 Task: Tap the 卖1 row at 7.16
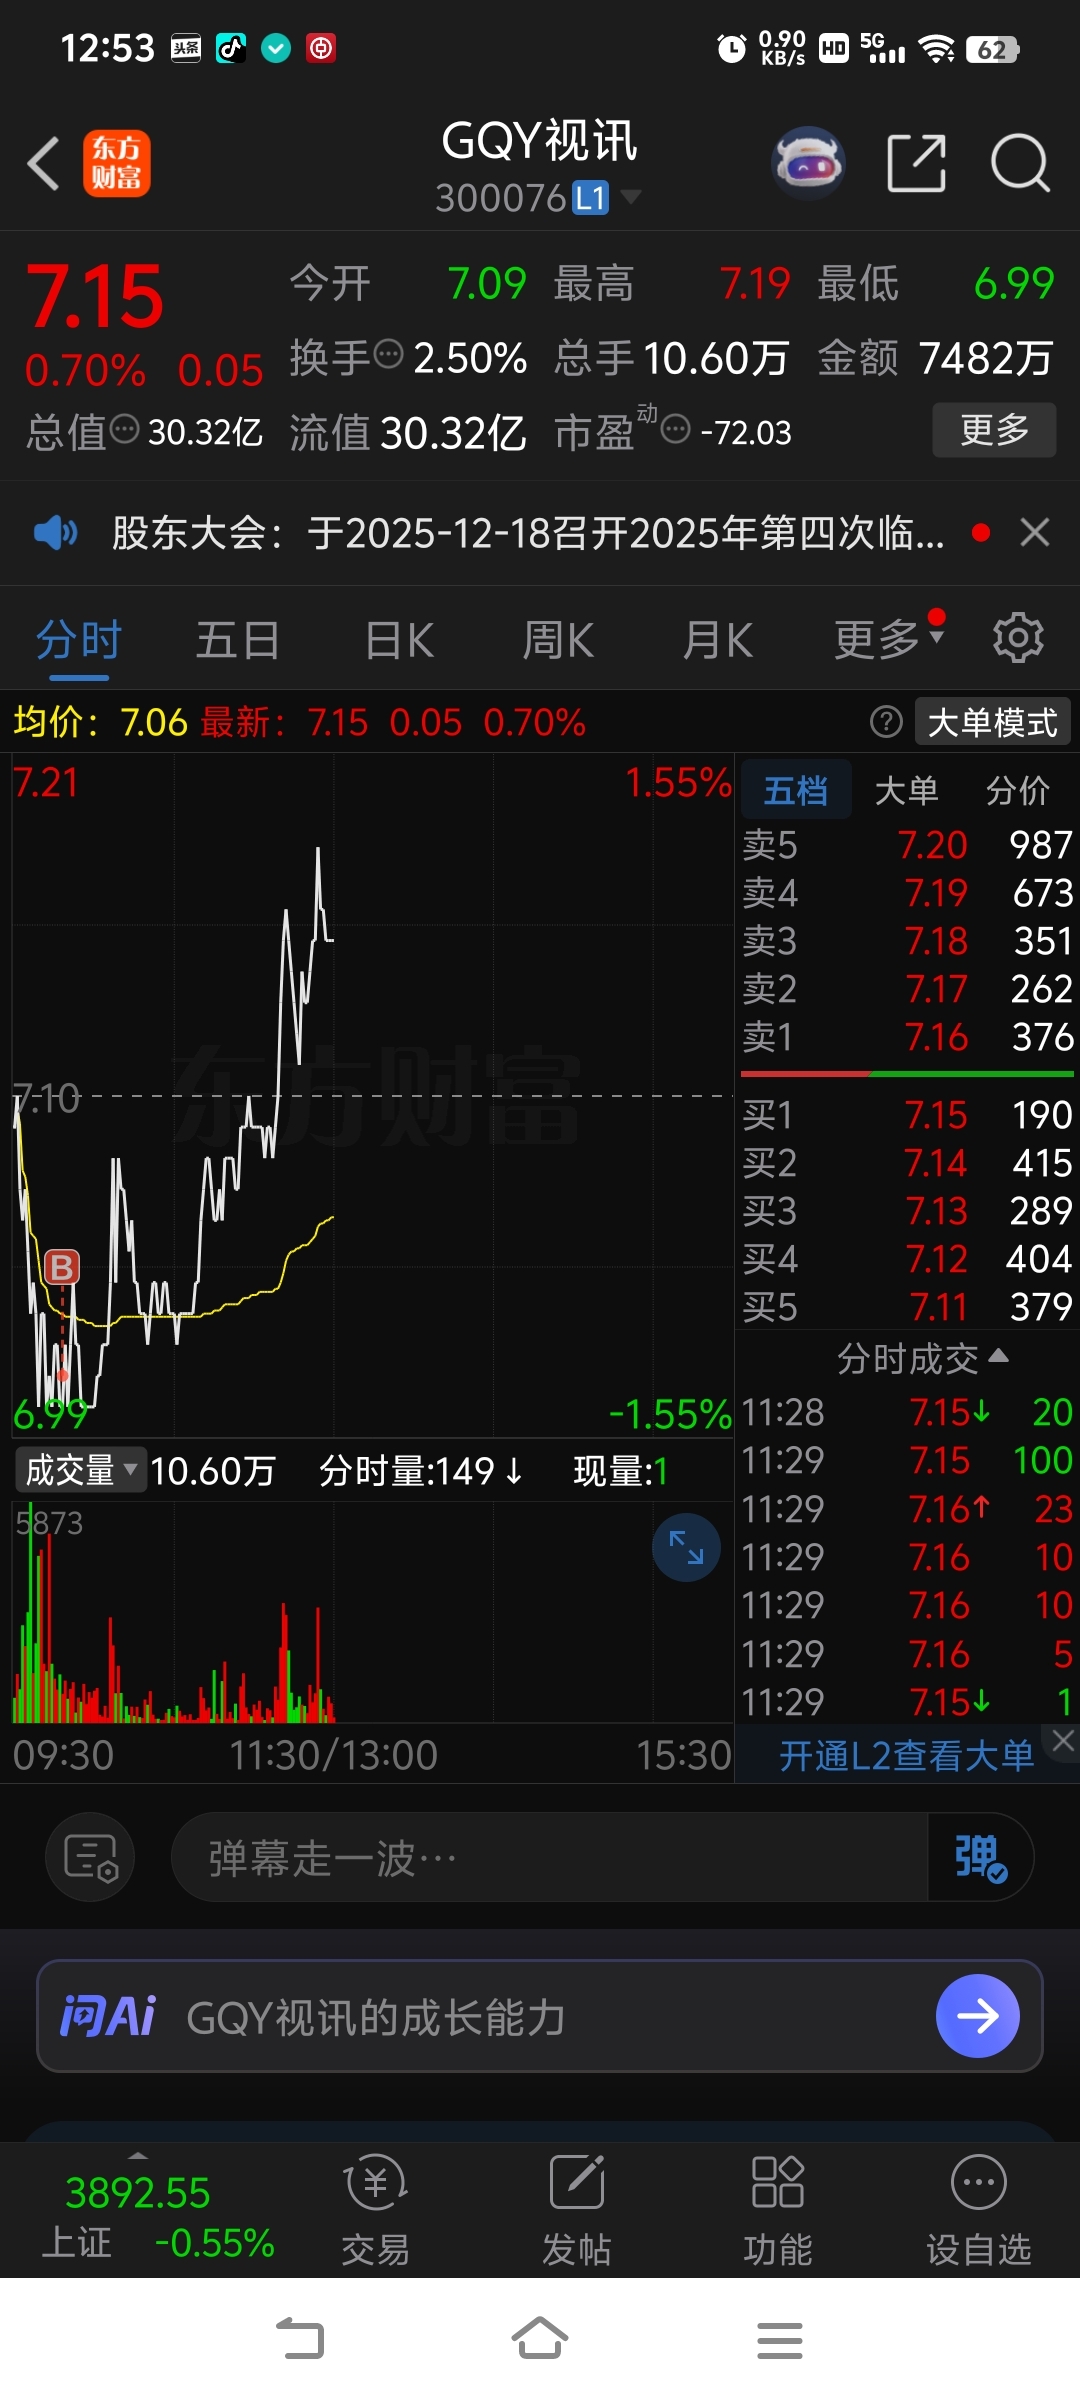[908, 1037]
